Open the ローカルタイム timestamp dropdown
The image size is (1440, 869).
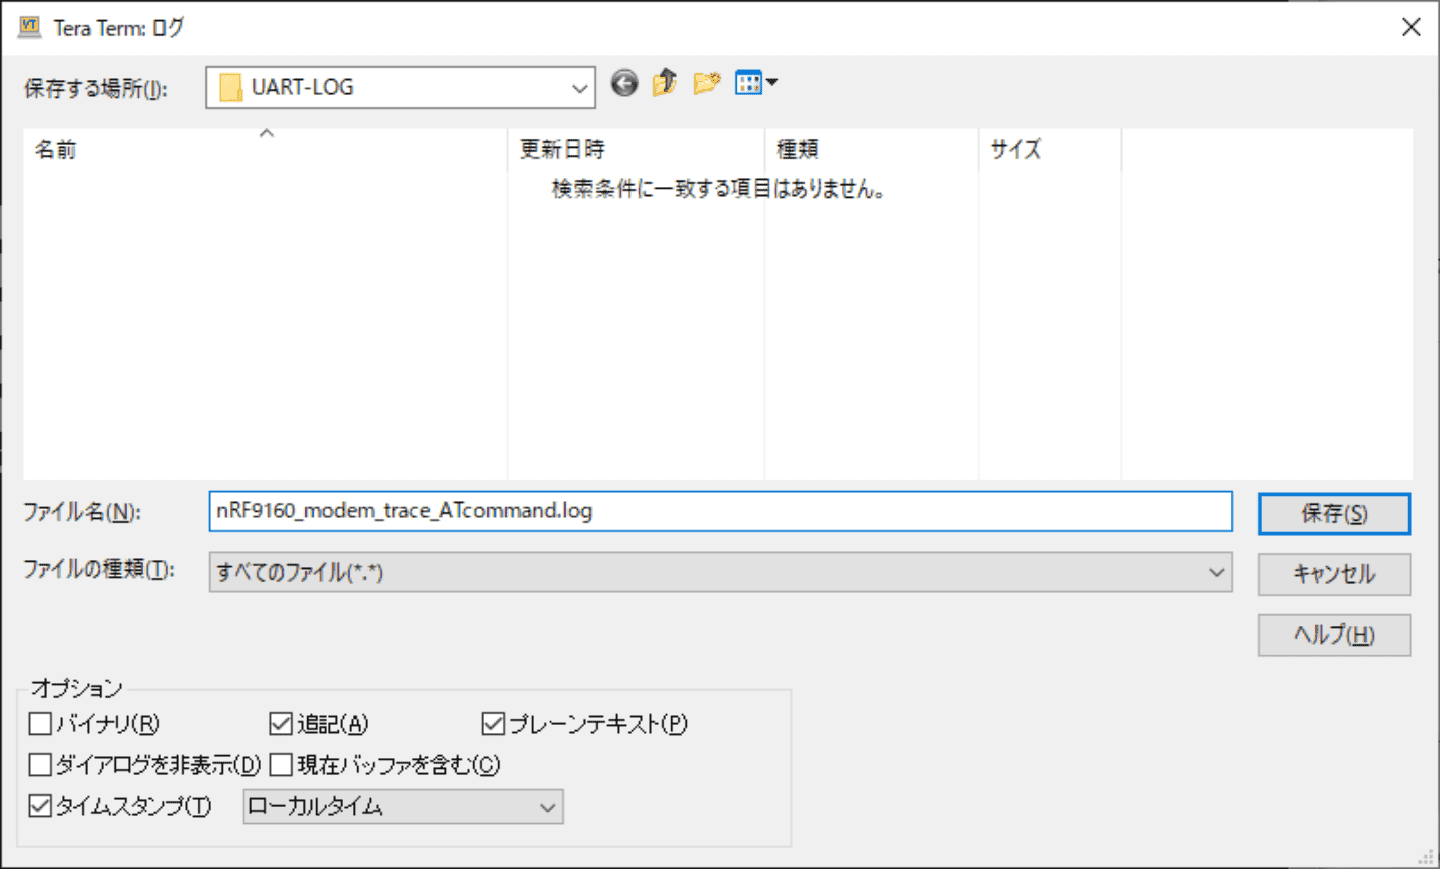click(x=547, y=807)
